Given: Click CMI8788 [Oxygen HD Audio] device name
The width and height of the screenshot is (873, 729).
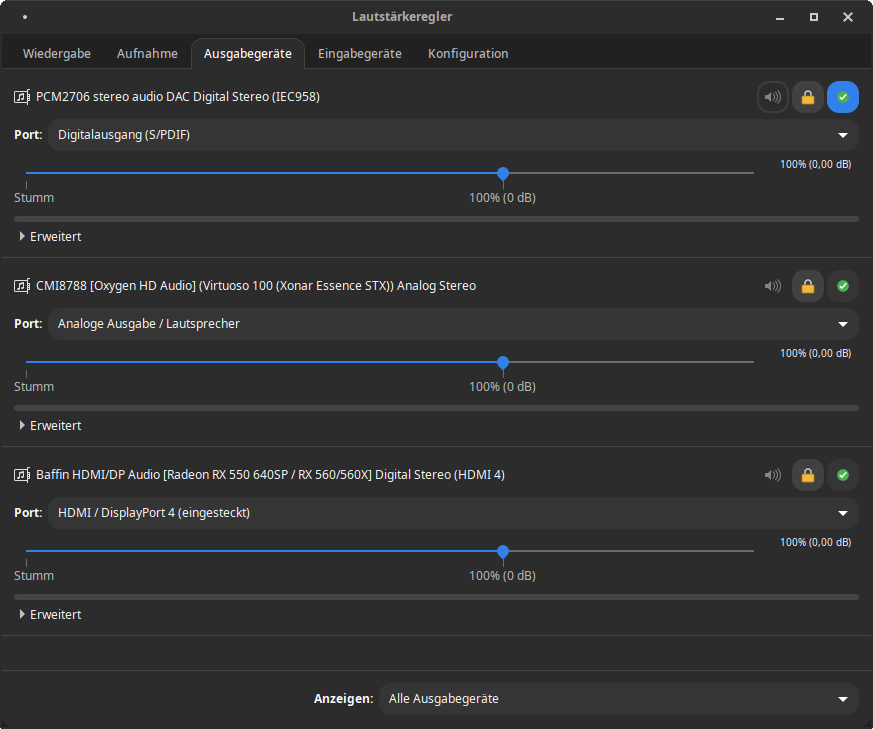Looking at the screenshot, I should tap(256, 286).
